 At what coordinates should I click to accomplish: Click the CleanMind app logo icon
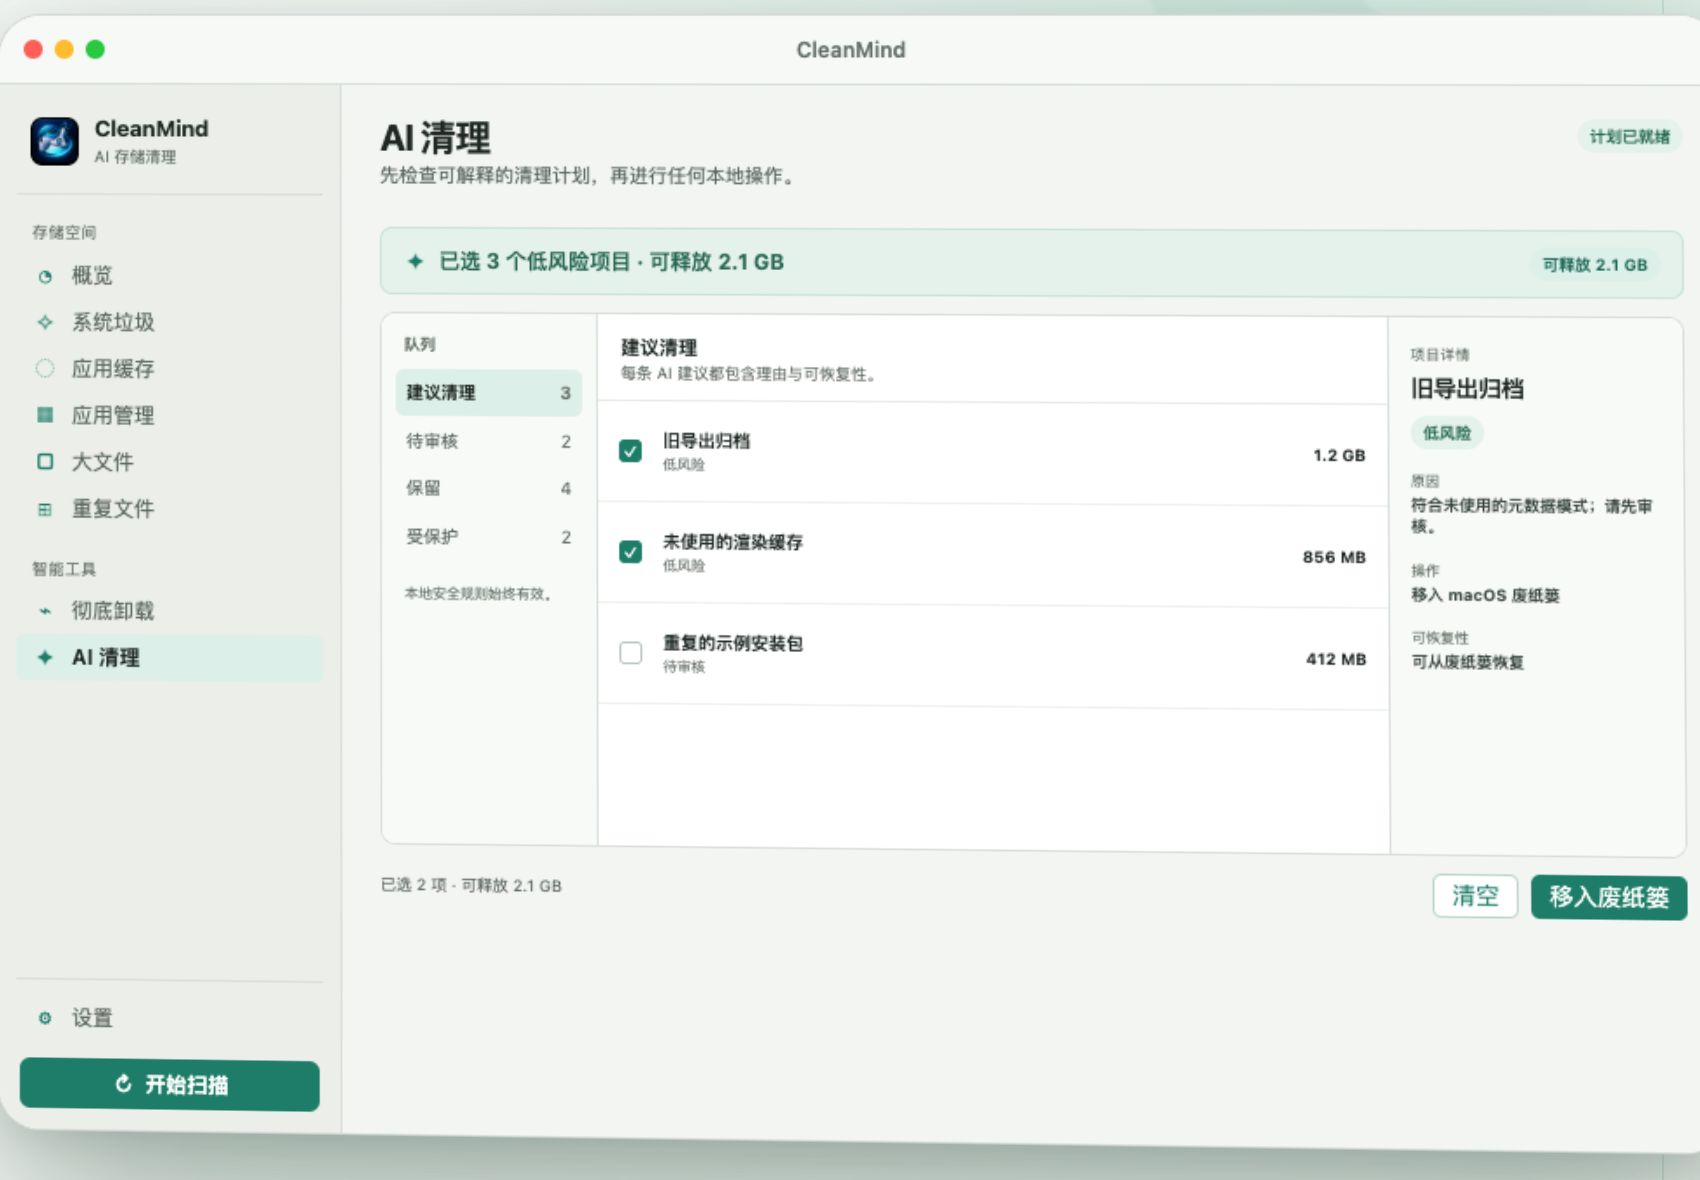[x=54, y=141]
